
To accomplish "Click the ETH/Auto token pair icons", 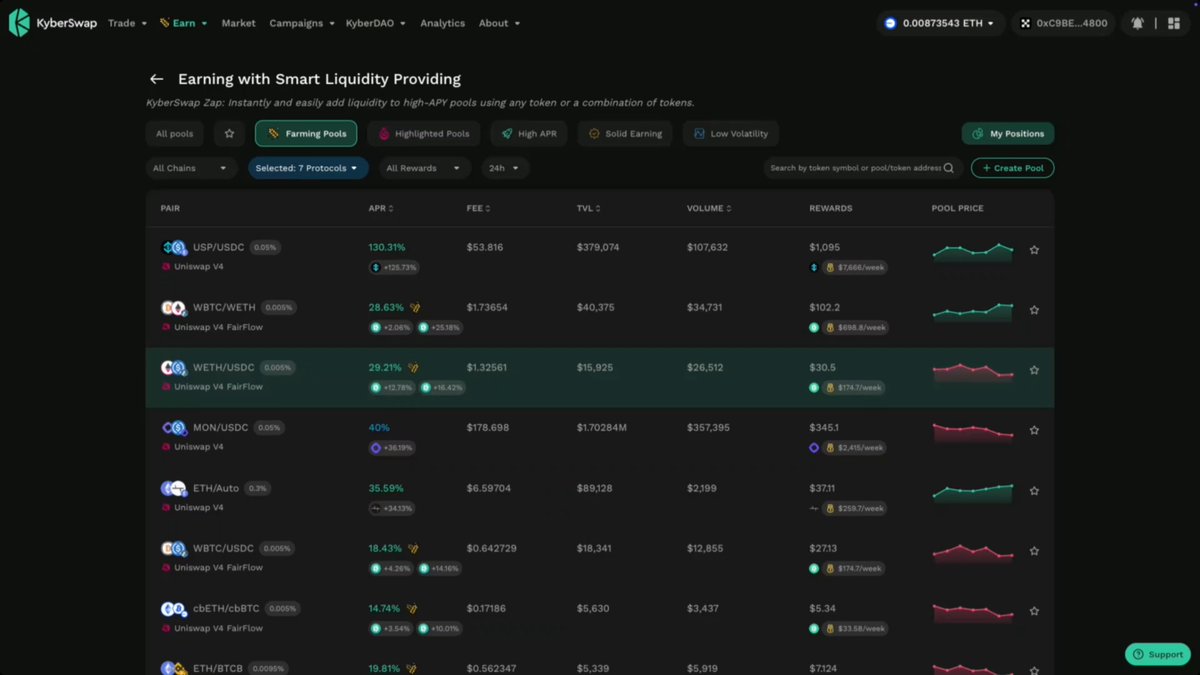I will pyautogui.click(x=174, y=489).
